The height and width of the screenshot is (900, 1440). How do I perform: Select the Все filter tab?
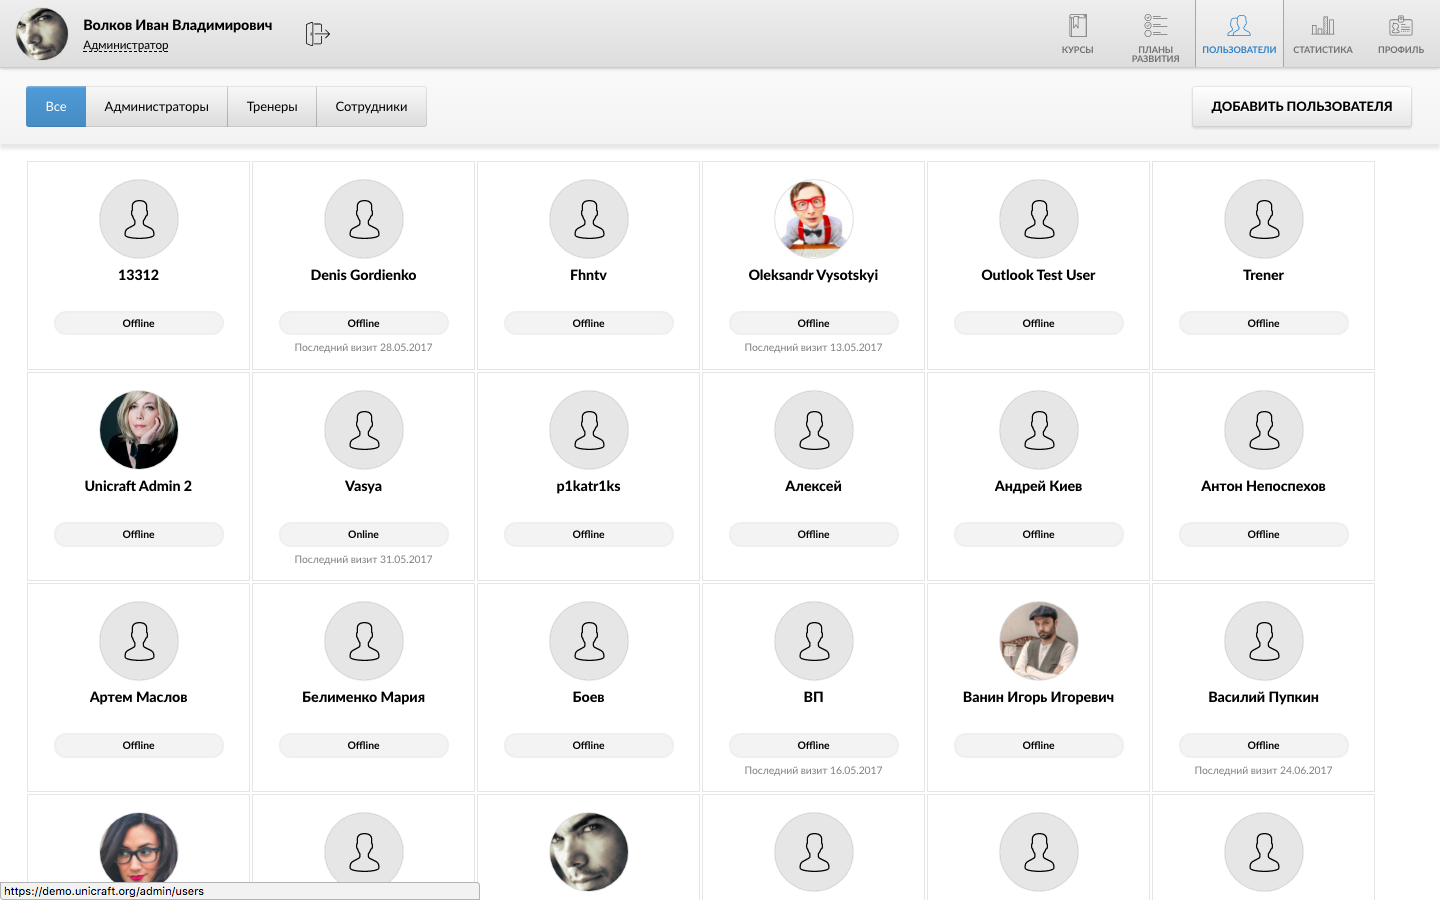click(x=56, y=106)
